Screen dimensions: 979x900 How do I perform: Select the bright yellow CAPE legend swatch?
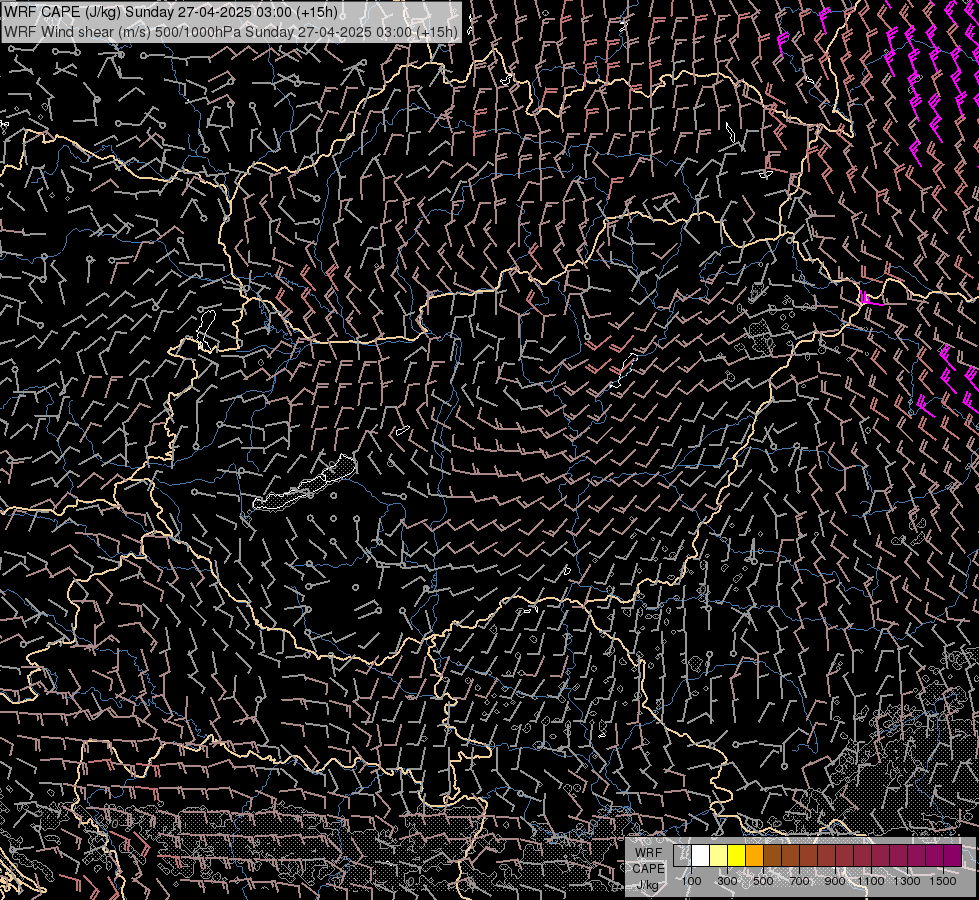coord(737,856)
